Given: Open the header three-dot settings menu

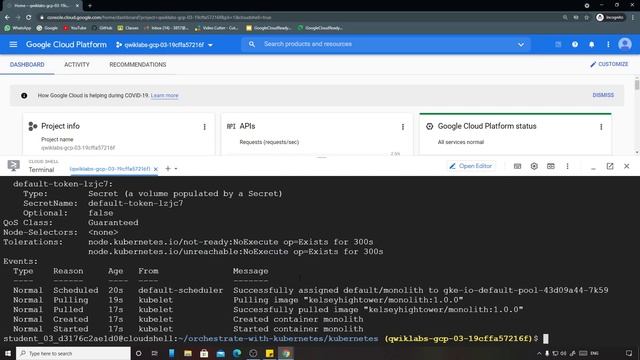Looking at the screenshot, I should [608, 44].
